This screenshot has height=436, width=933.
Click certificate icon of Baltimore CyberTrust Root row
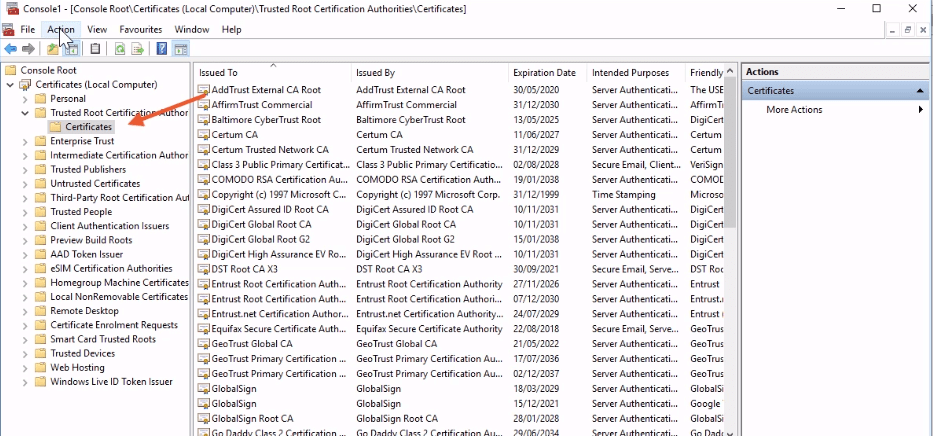point(204,120)
